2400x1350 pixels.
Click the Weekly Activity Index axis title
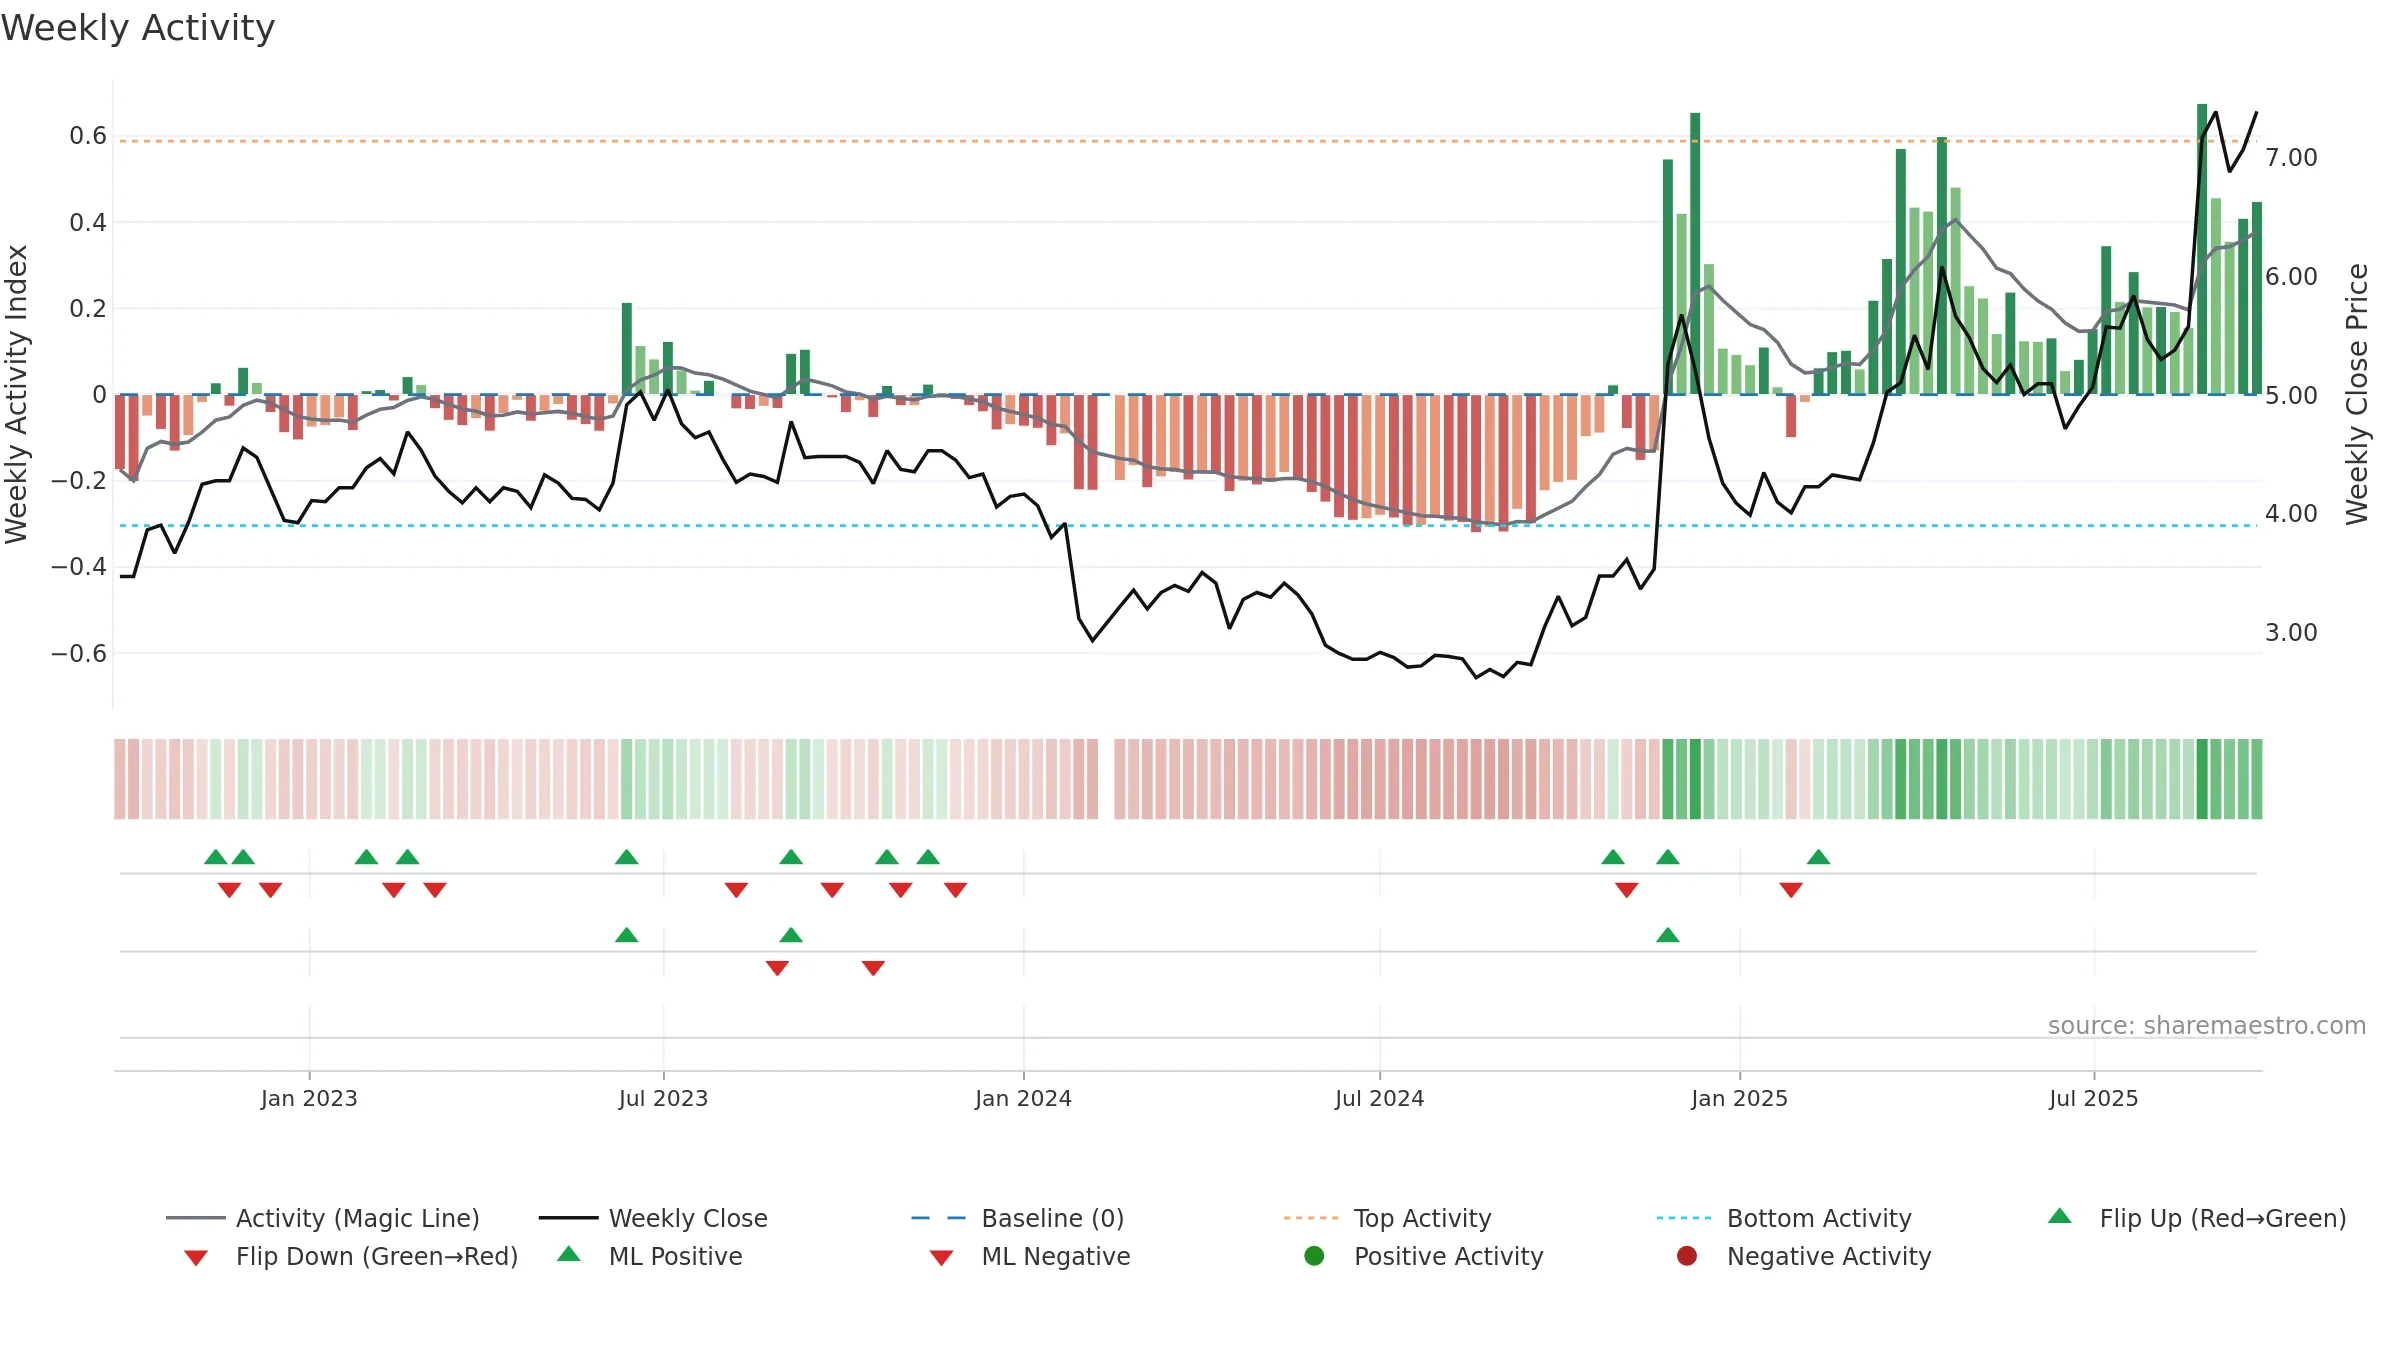[16, 394]
